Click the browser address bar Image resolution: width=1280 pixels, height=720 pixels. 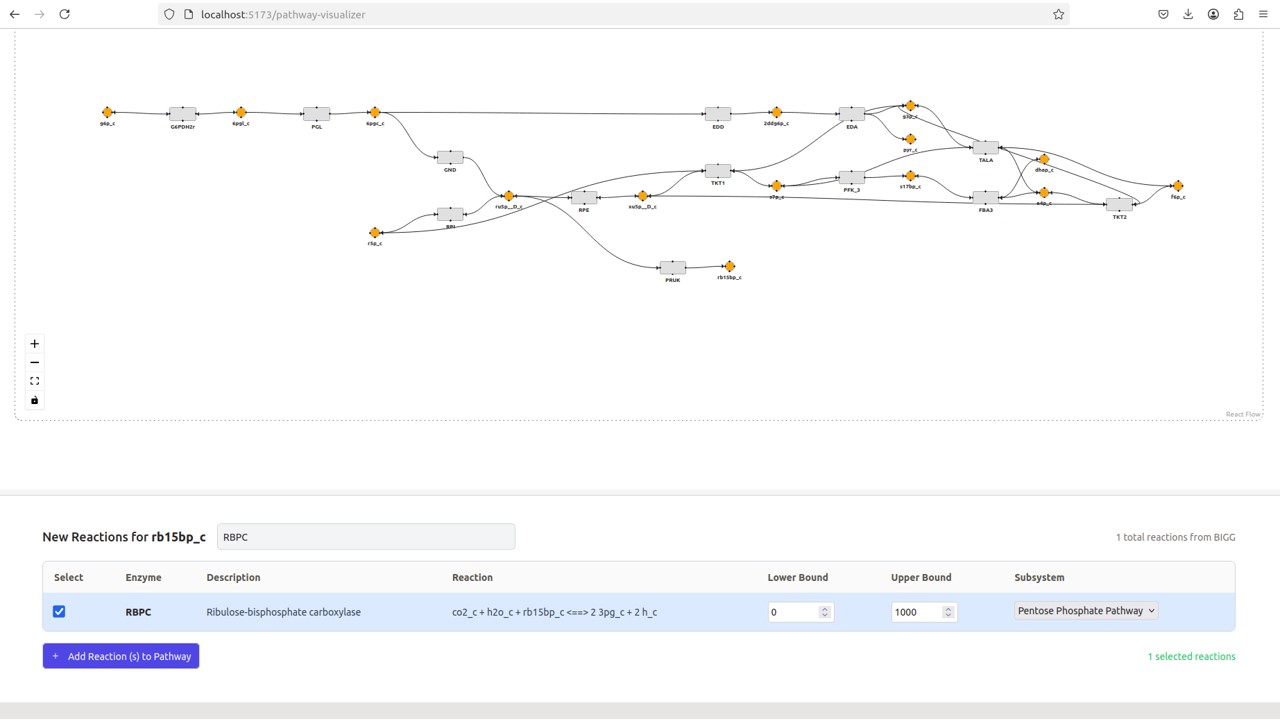pyautogui.click(x=600, y=14)
